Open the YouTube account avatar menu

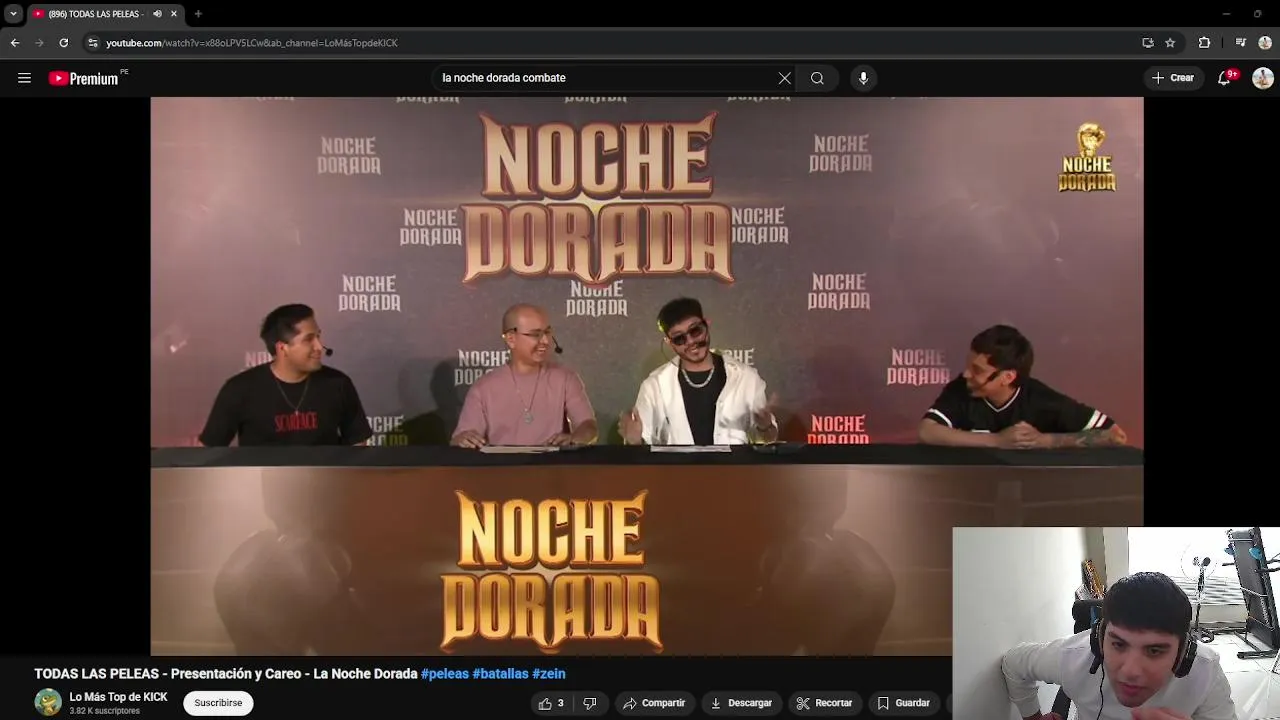tap(1262, 78)
